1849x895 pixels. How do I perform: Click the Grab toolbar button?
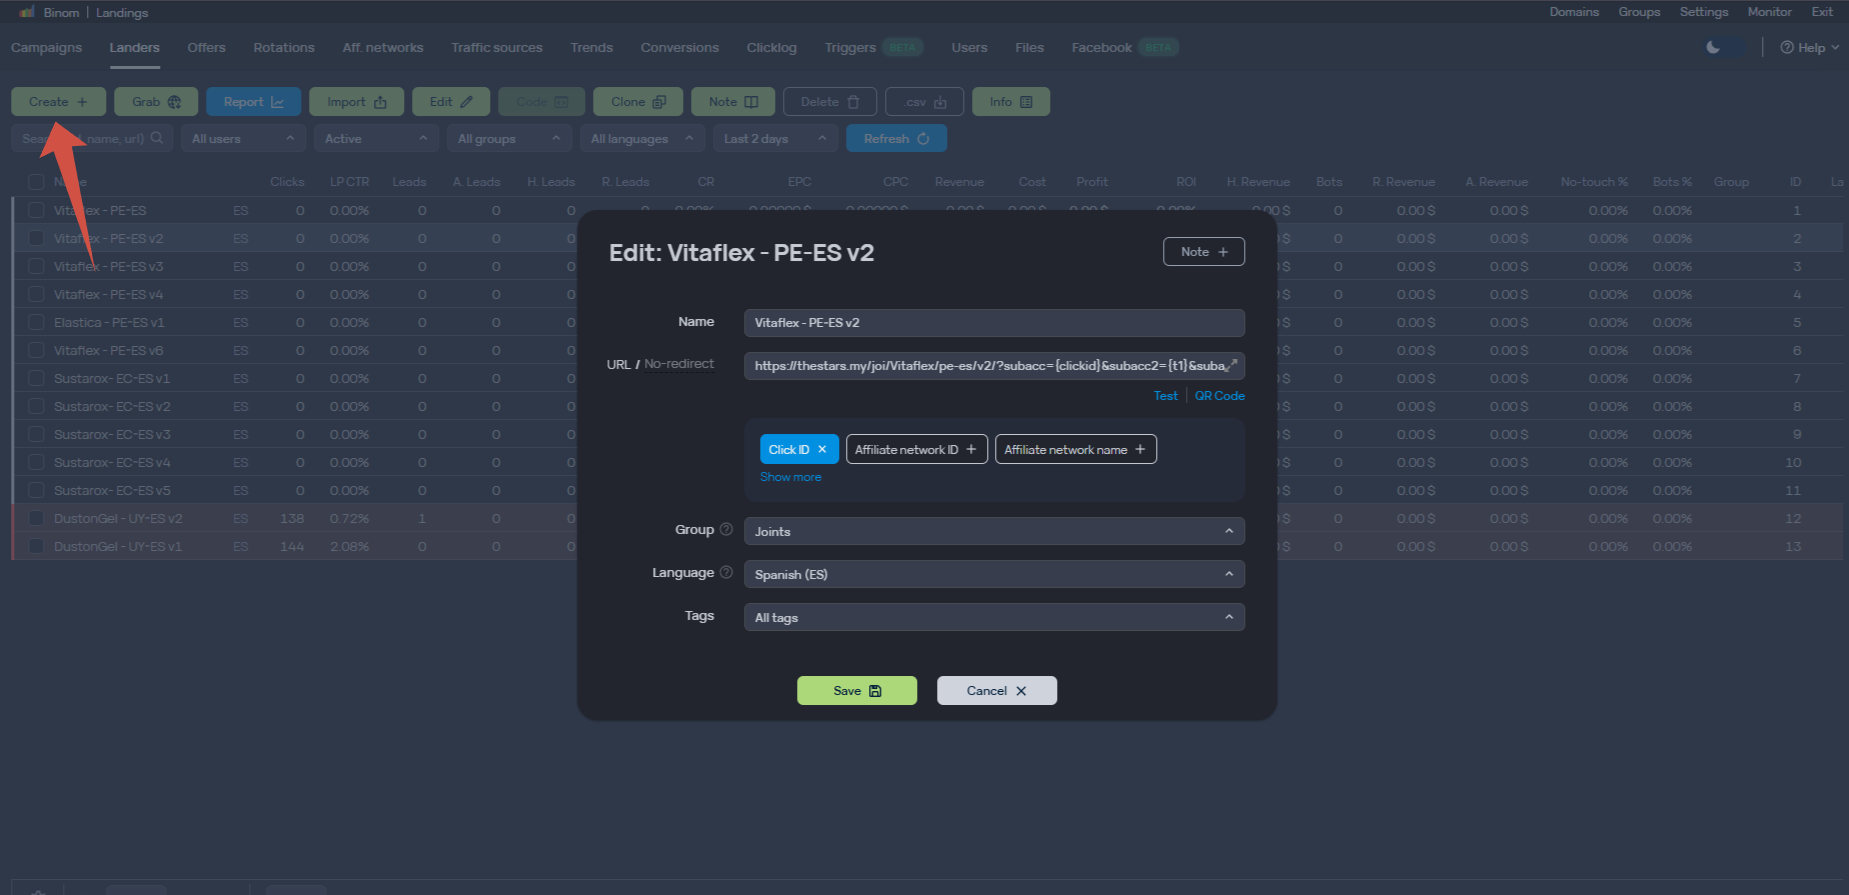point(156,102)
